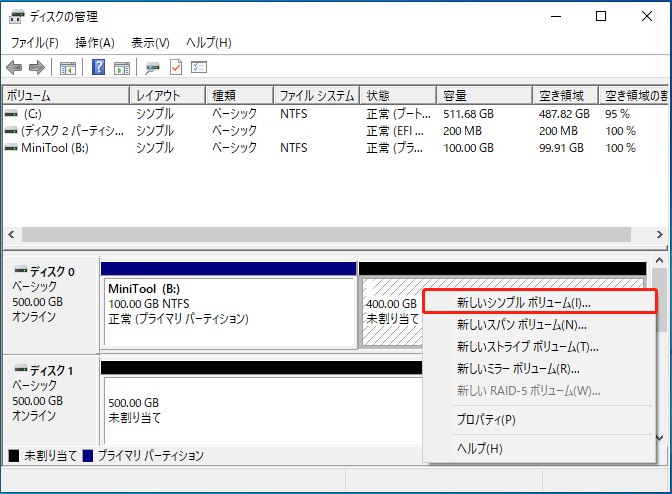The width and height of the screenshot is (672, 494).
Task: Click the rescan disks toolbar icon
Action: [152, 68]
